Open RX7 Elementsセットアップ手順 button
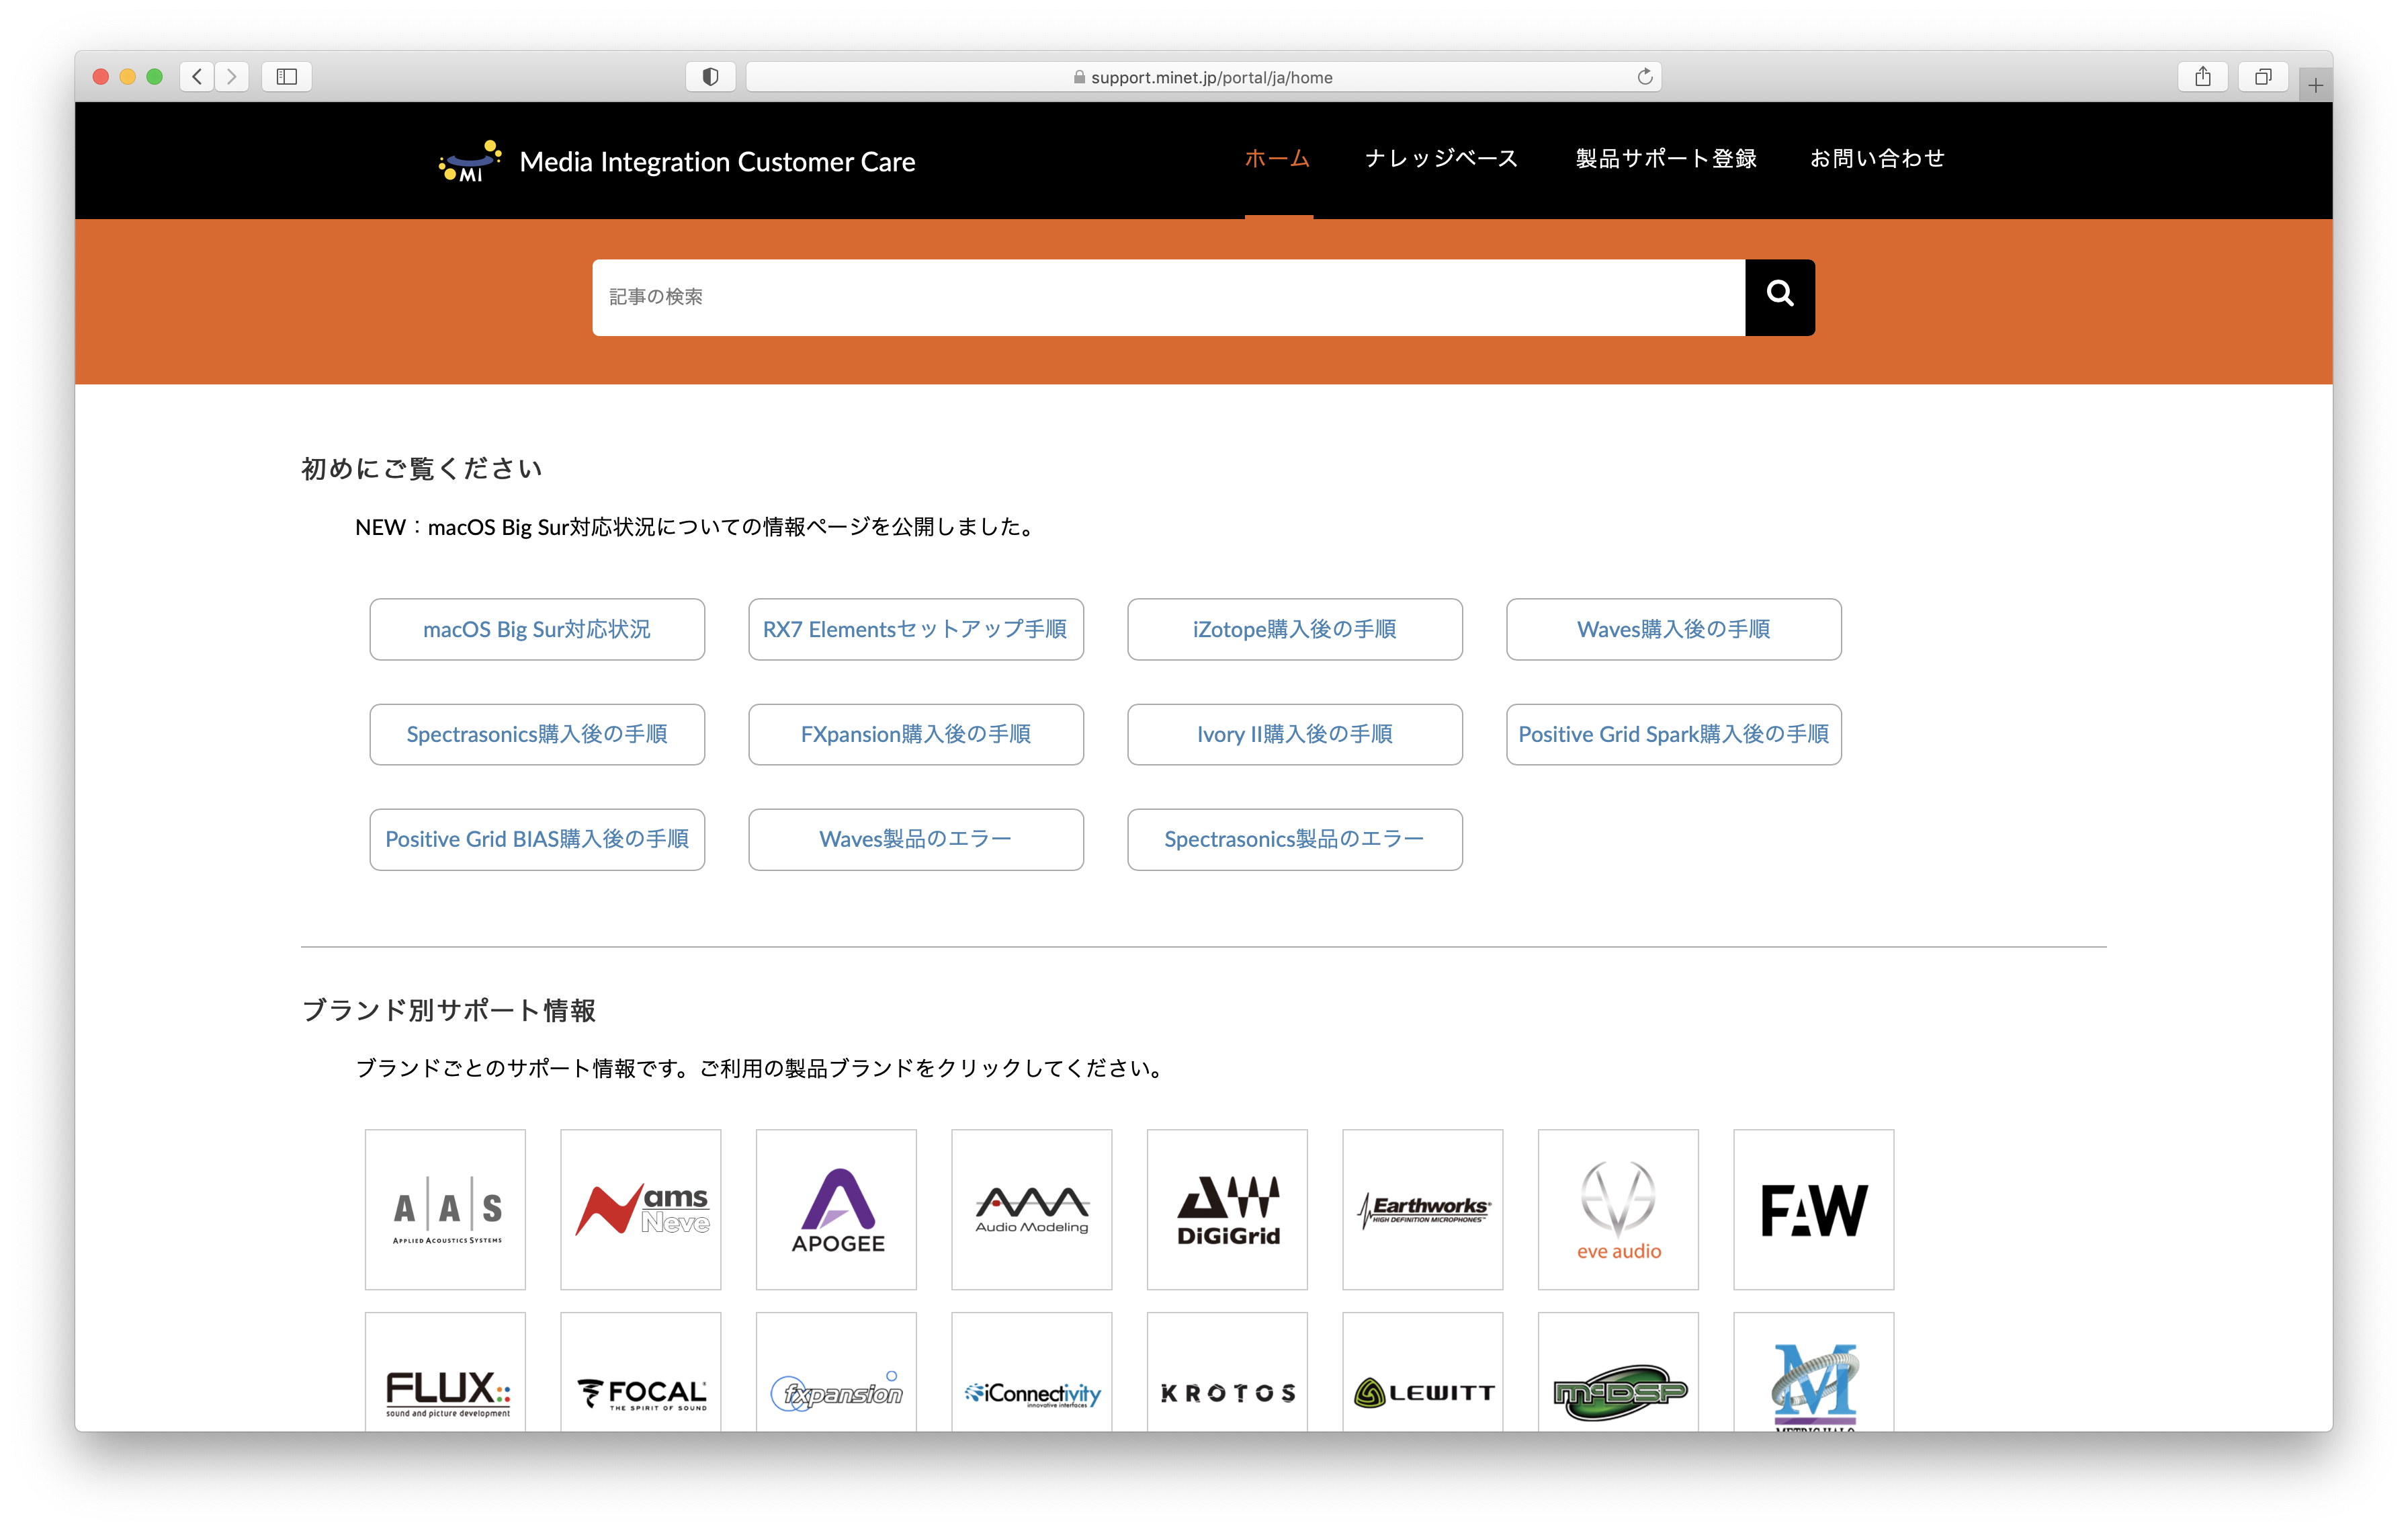The width and height of the screenshot is (2408, 1531). click(x=915, y=629)
